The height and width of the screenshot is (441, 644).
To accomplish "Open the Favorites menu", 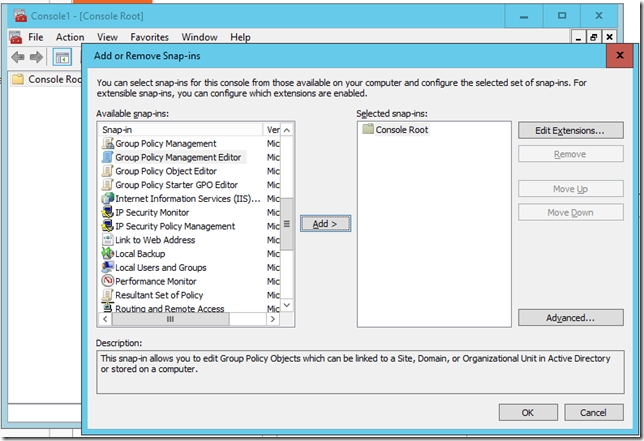I will tap(150, 37).
